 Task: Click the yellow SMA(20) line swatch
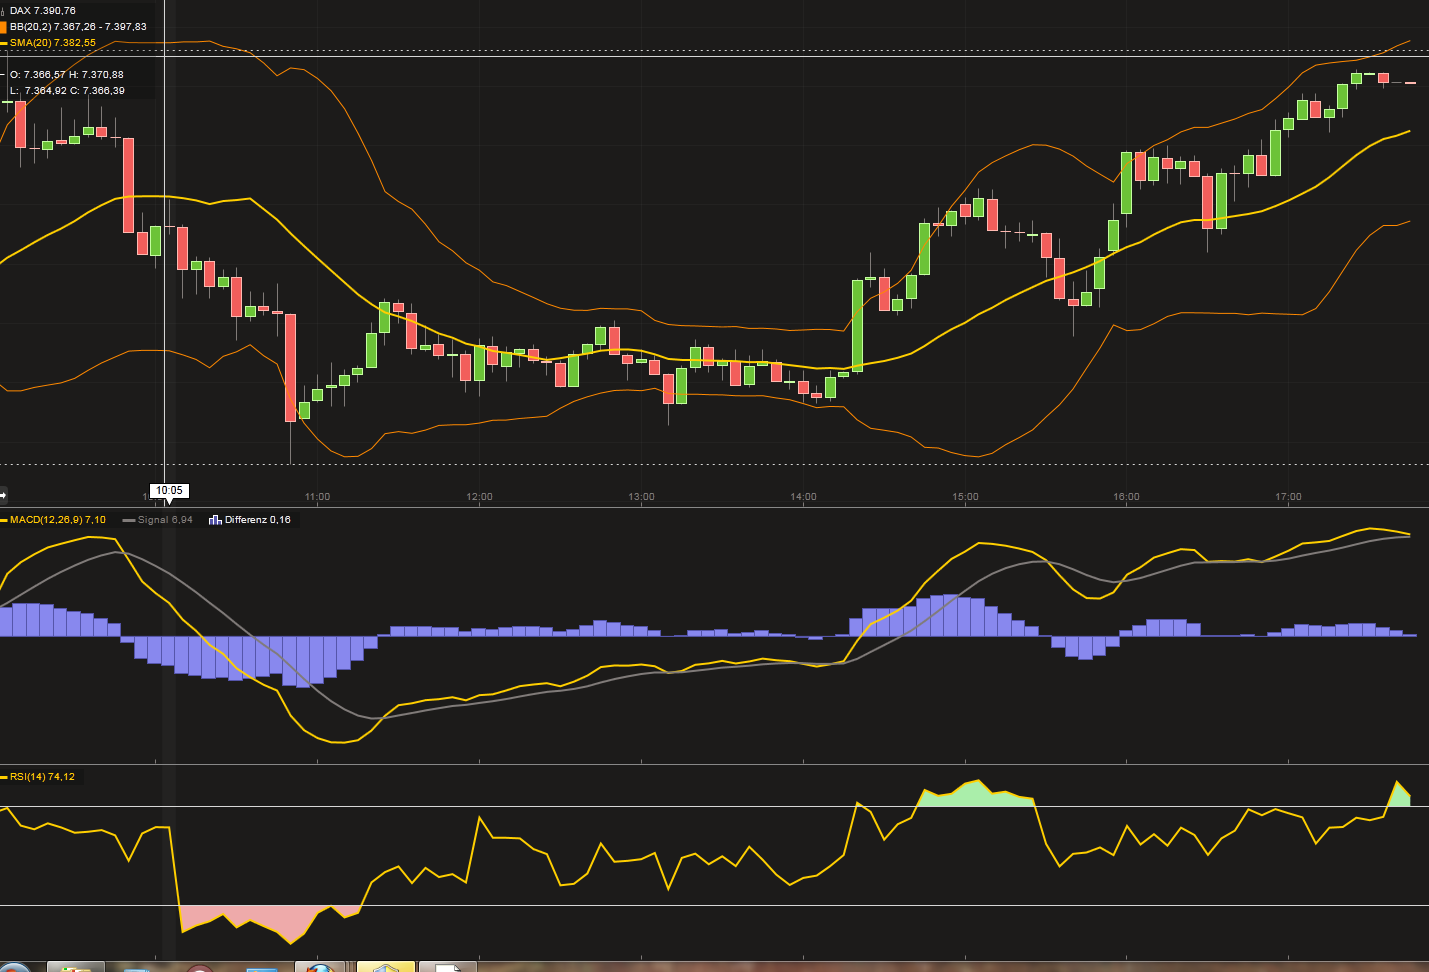[4, 43]
